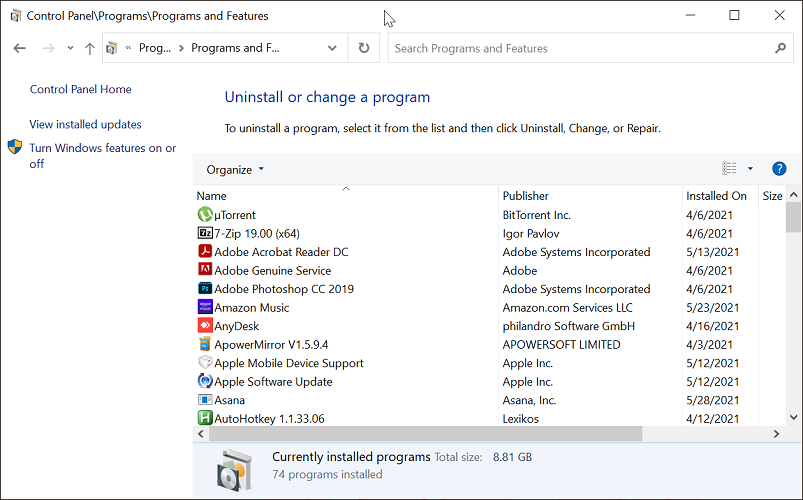Screen dimensions: 803x500
Task: Click the Prog... breadcrumb
Action: tap(155, 48)
